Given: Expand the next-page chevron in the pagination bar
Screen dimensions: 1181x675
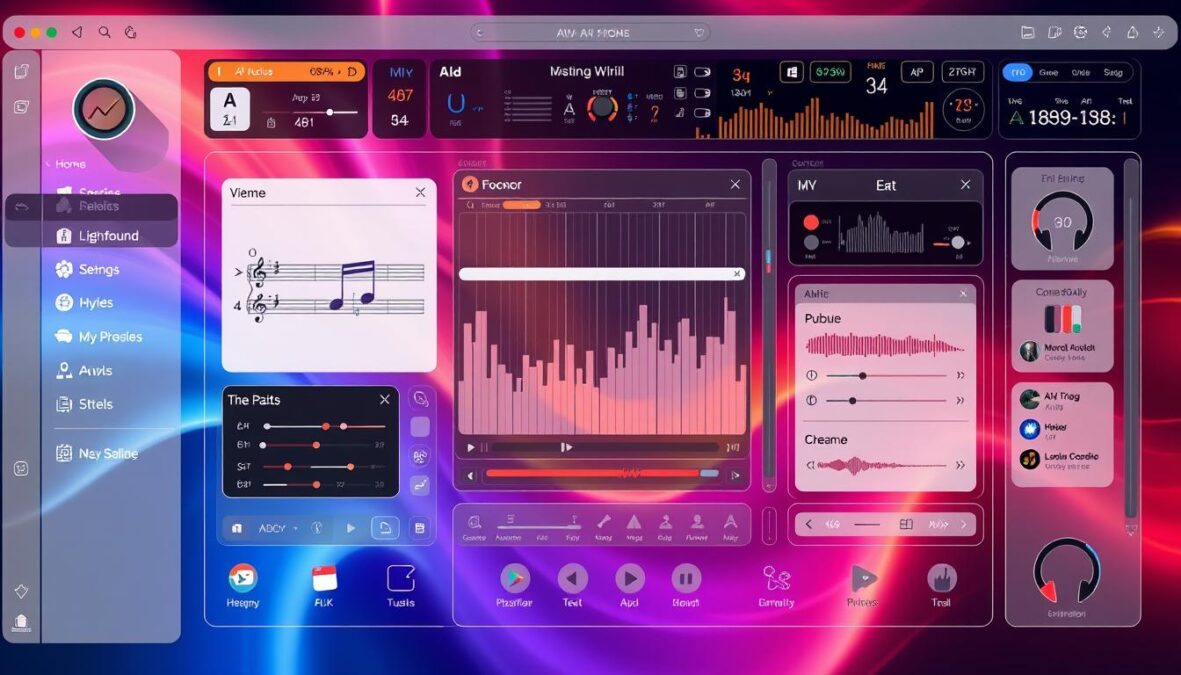Looking at the screenshot, I should point(963,523).
